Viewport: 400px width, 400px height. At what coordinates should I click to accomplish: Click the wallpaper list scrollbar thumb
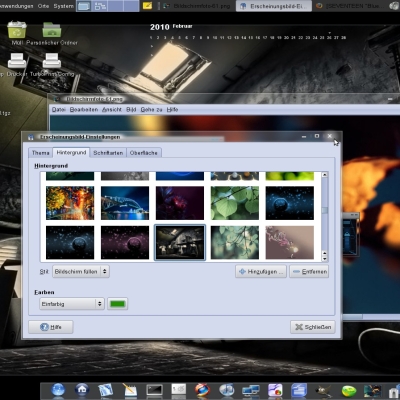click(x=324, y=210)
